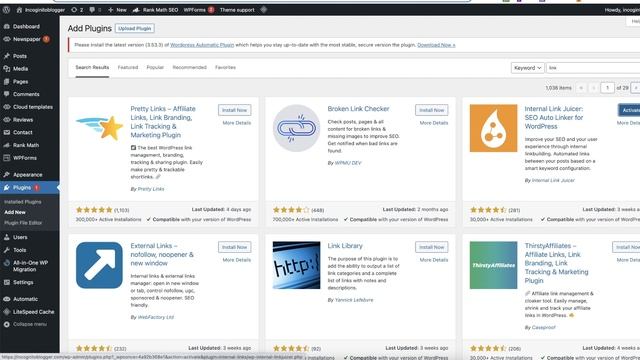
Task: Switch to Recommended tab
Action: [x=189, y=67]
